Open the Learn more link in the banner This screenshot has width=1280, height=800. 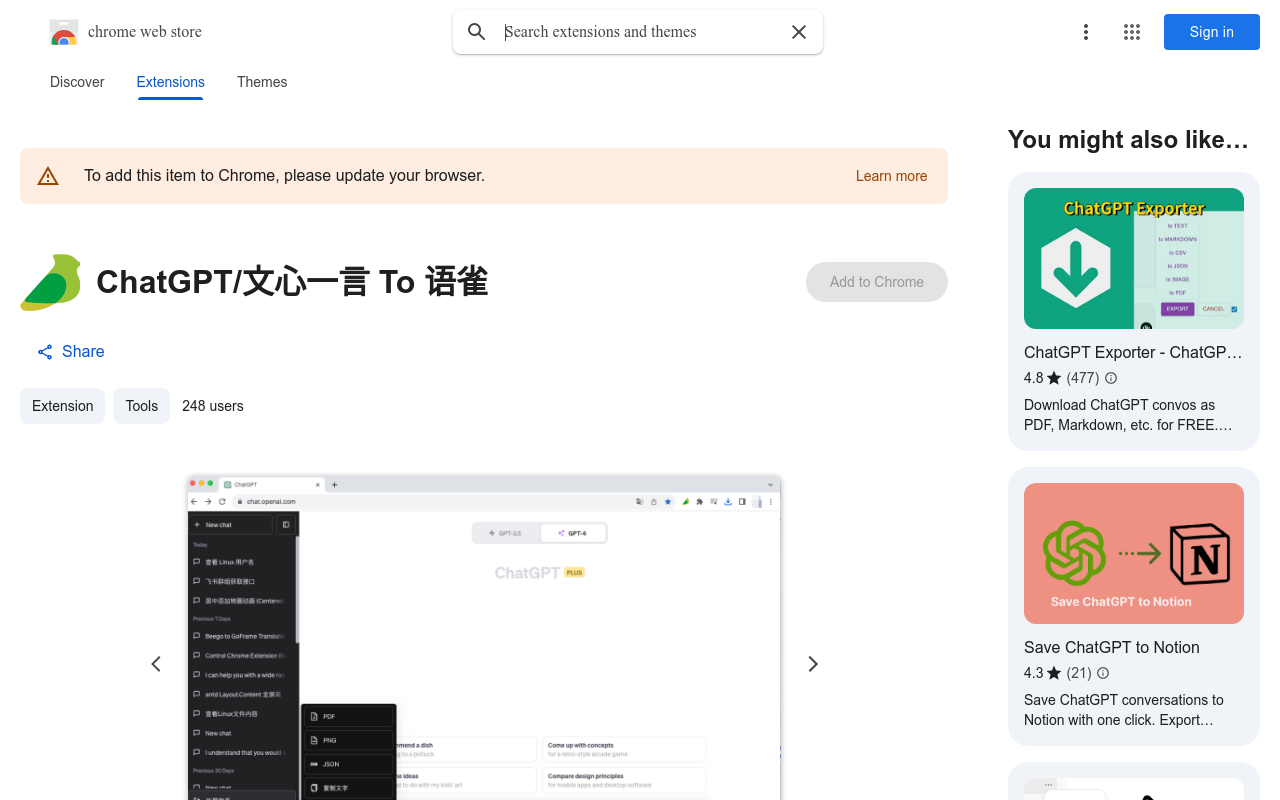coord(891,176)
